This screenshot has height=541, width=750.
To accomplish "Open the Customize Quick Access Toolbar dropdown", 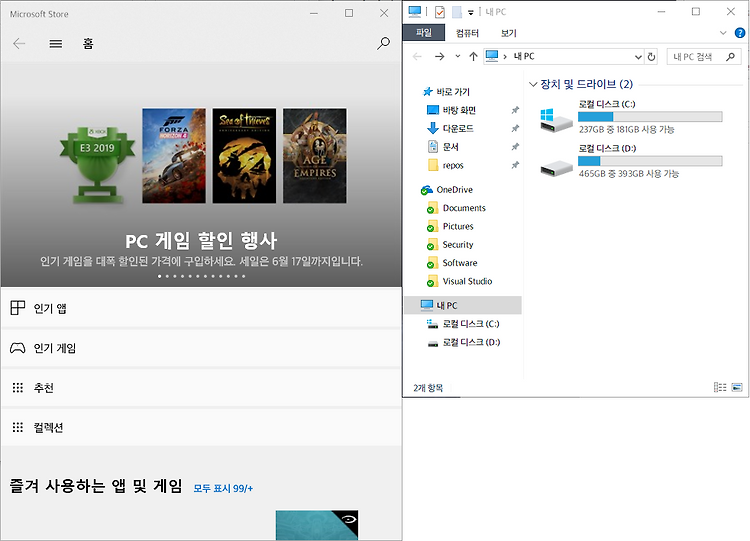I will 471,12.
